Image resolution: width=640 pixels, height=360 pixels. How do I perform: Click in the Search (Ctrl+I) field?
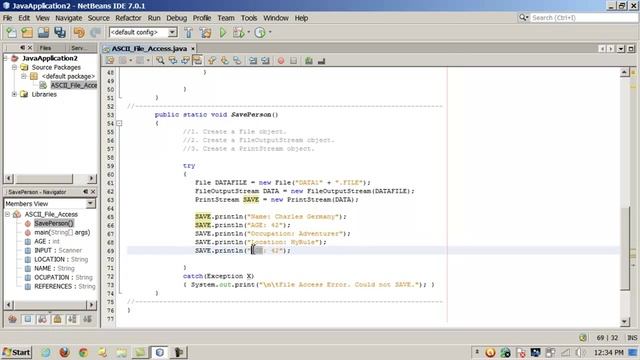583,18
